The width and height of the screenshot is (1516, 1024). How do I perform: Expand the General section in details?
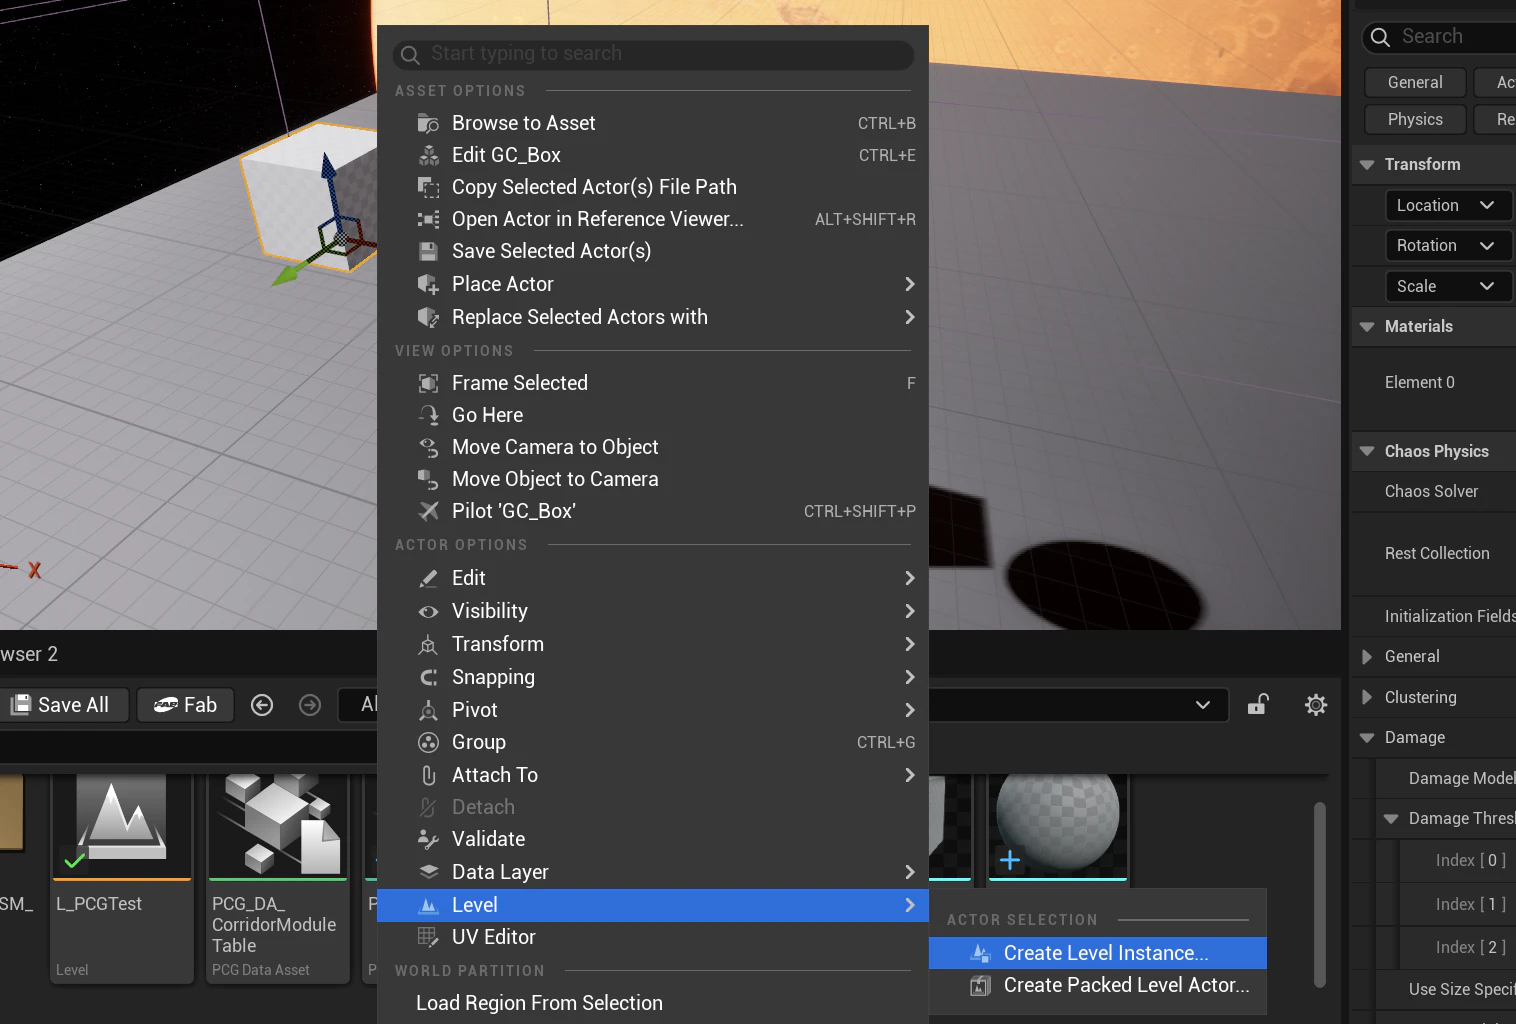pyautogui.click(x=1367, y=657)
